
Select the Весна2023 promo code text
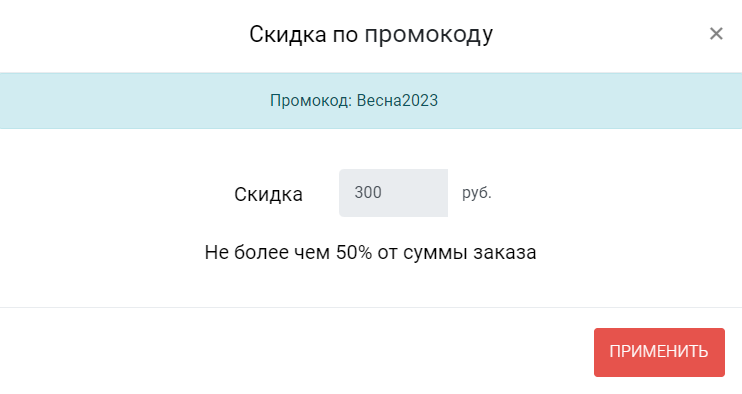(397, 100)
